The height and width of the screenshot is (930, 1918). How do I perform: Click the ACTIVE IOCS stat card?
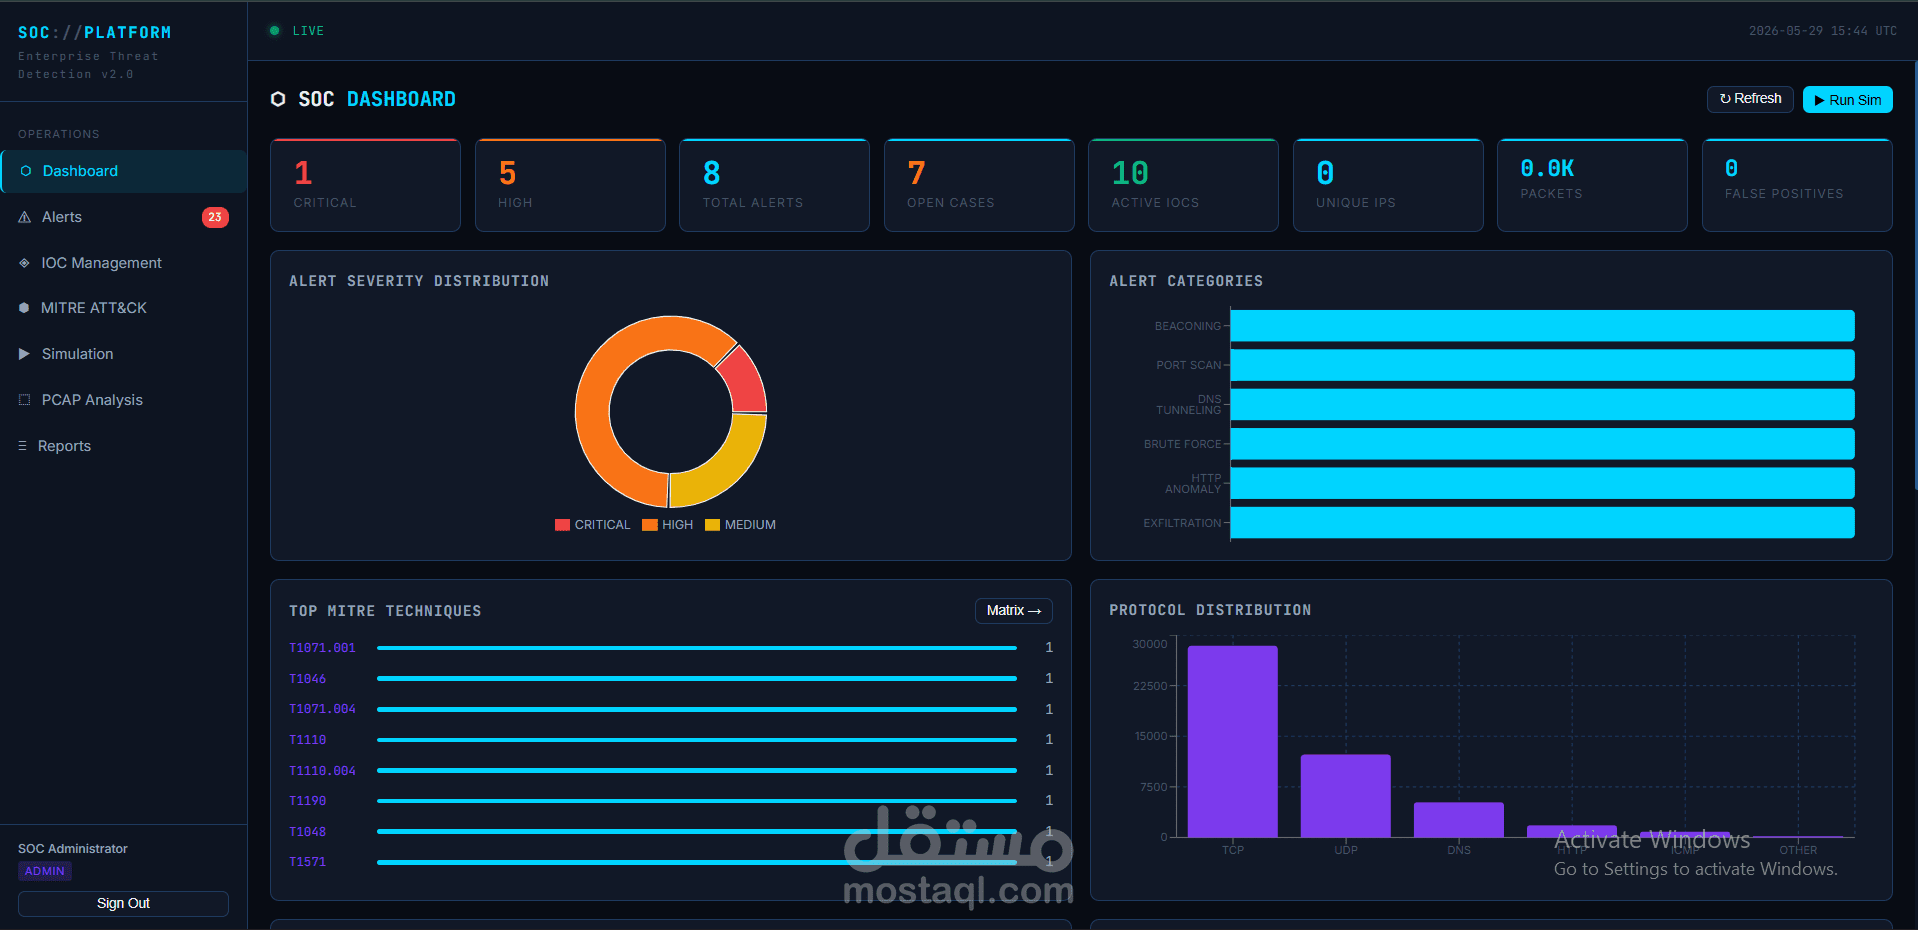click(1183, 185)
